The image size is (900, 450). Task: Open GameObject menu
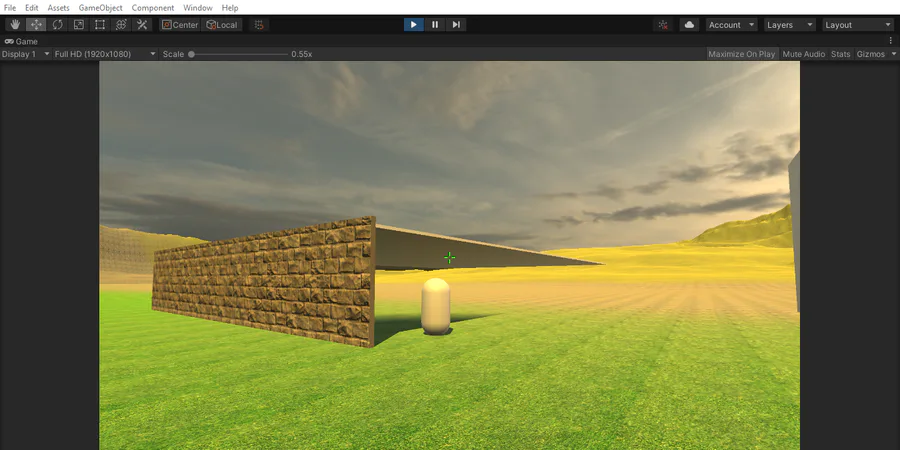100,7
